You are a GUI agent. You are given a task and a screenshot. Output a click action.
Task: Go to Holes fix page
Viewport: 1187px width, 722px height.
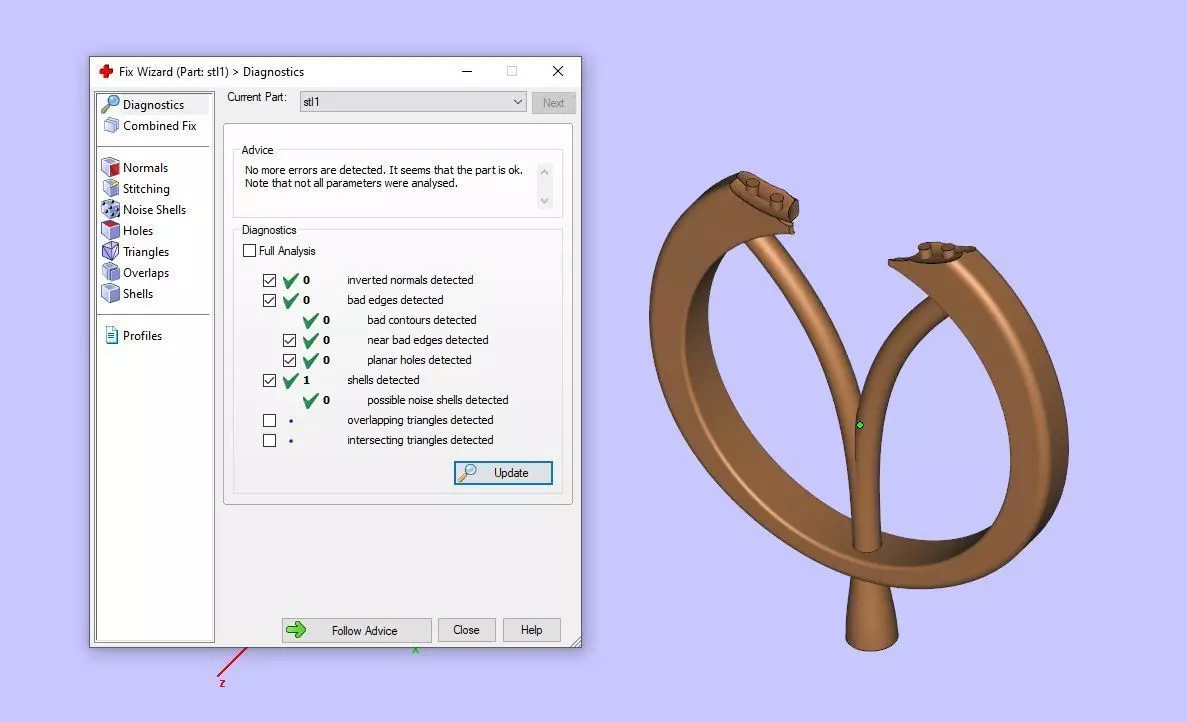(x=138, y=230)
